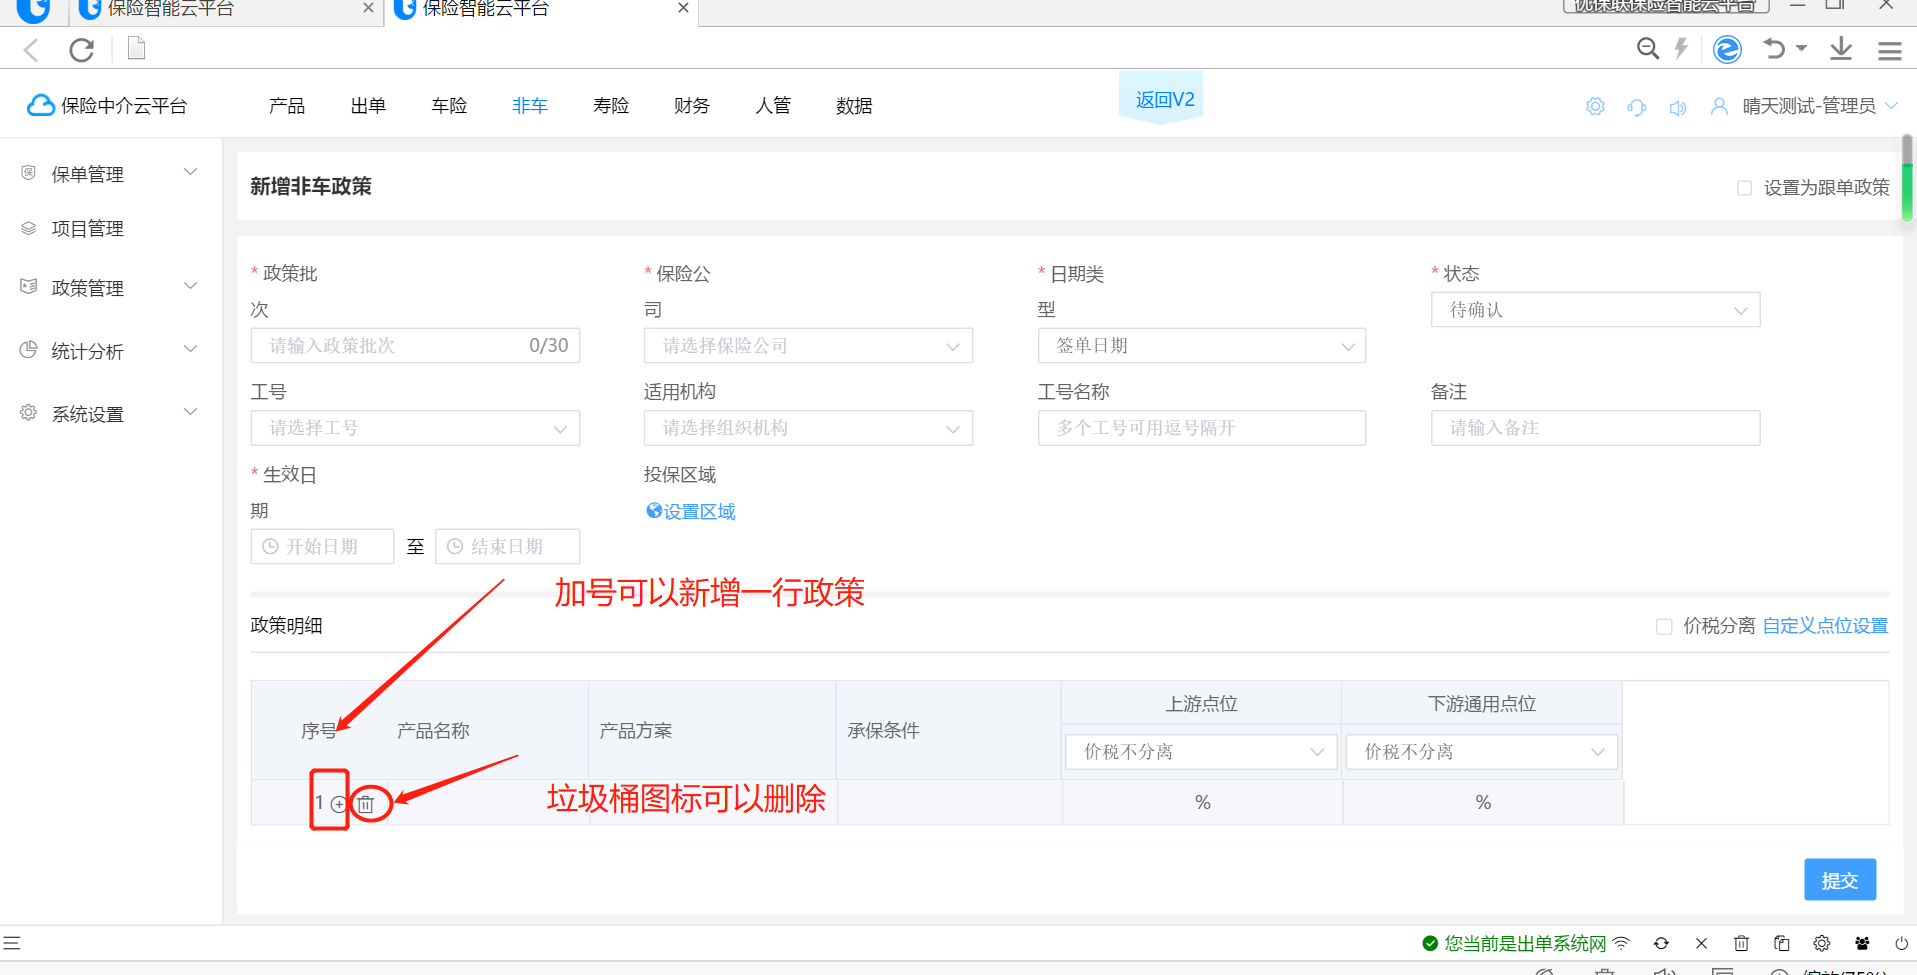The width and height of the screenshot is (1917, 975).
Task: Open the 自定义点位设置 link
Action: [1825, 626]
